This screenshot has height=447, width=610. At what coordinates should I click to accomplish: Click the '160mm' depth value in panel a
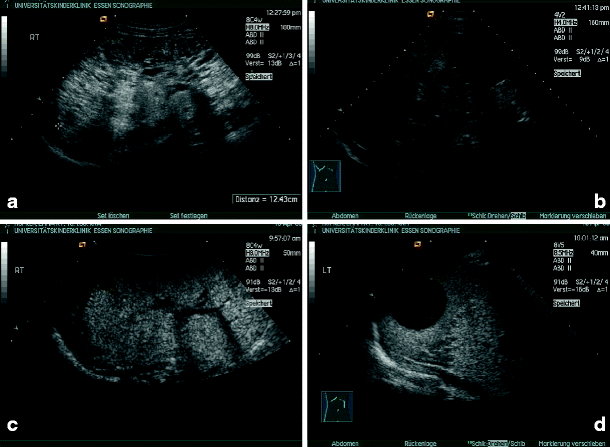pyautogui.click(x=290, y=28)
